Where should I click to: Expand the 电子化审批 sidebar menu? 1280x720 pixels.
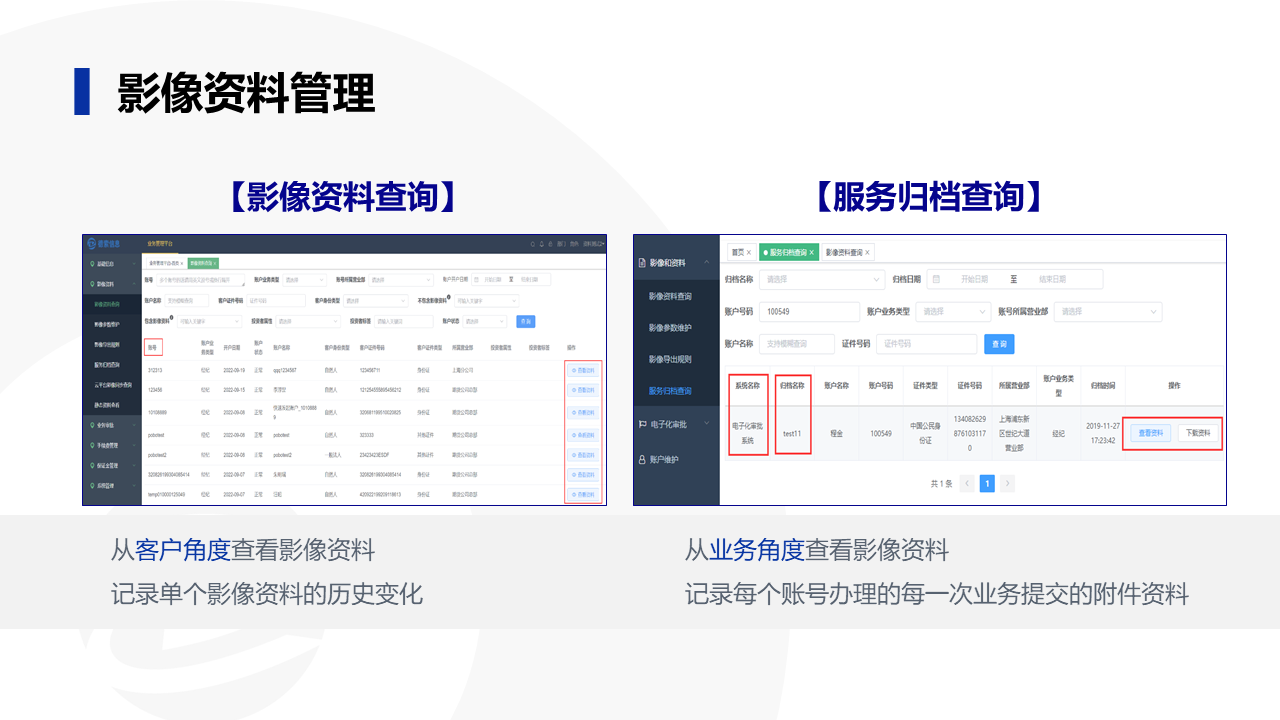[707, 424]
